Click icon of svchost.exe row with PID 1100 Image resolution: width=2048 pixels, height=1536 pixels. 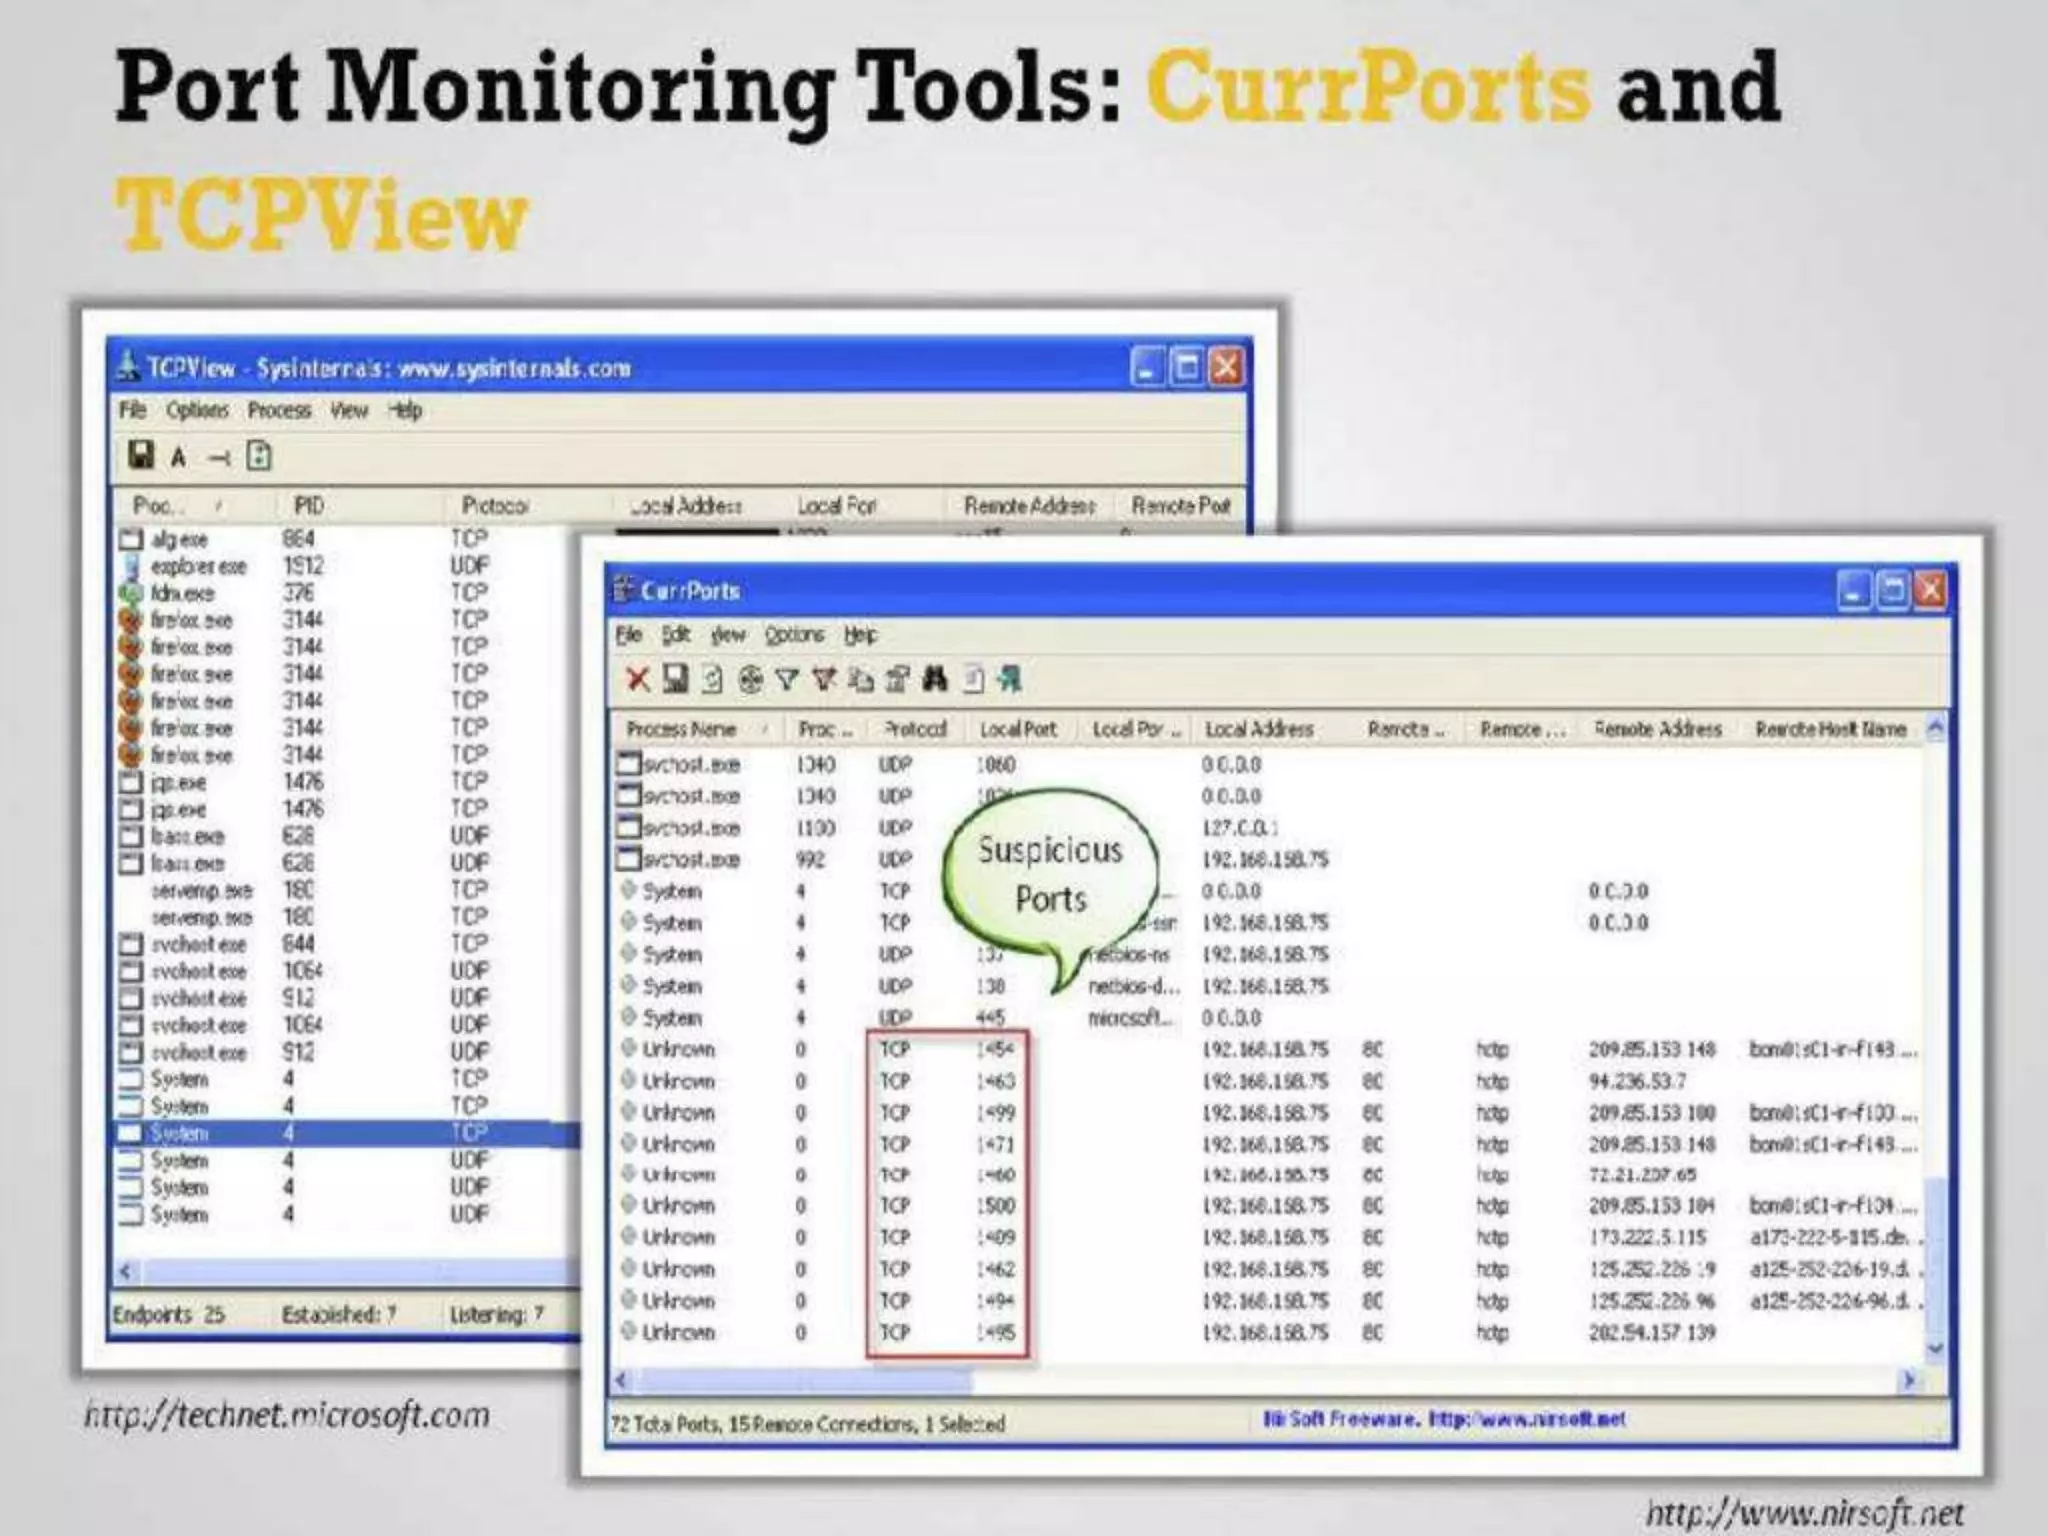[628, 827]
